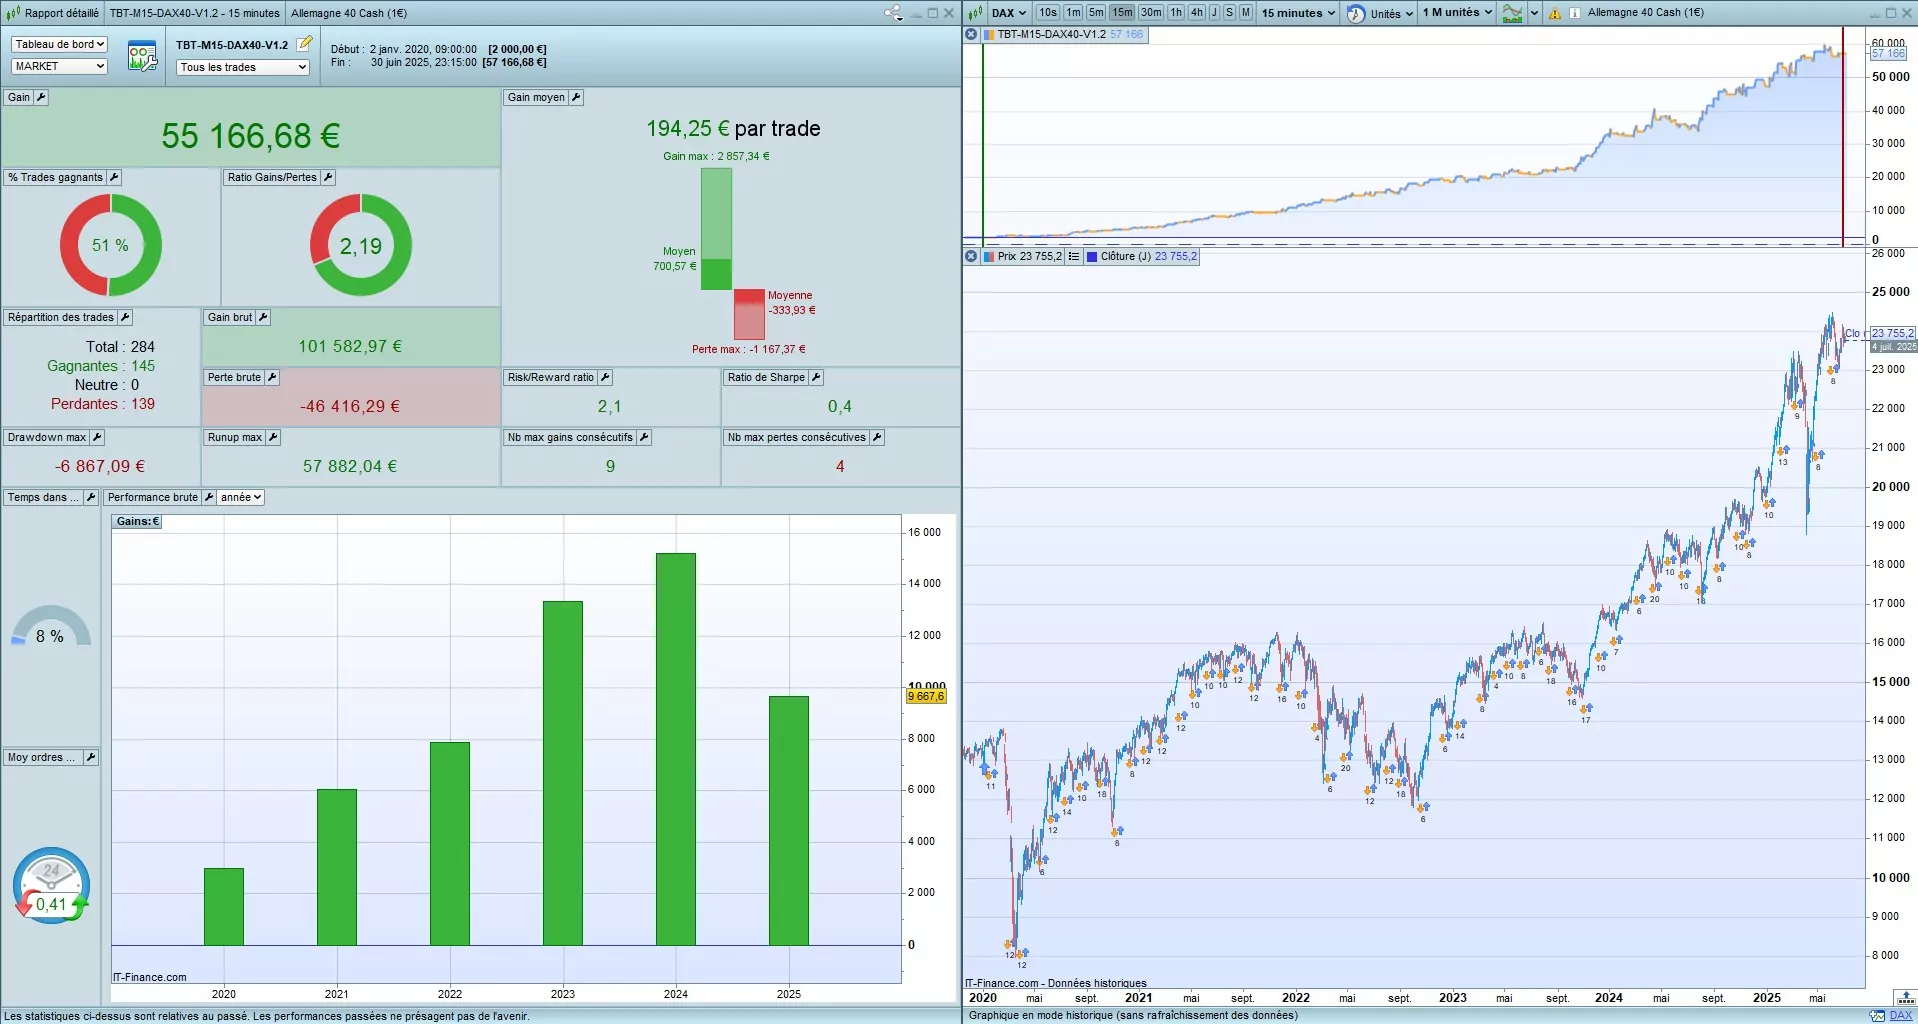Image resolution: width=1918 pixels, height=1024 pixels.
Task: Configure the Gain moyen widget via wrench
Action: point(576,97)
